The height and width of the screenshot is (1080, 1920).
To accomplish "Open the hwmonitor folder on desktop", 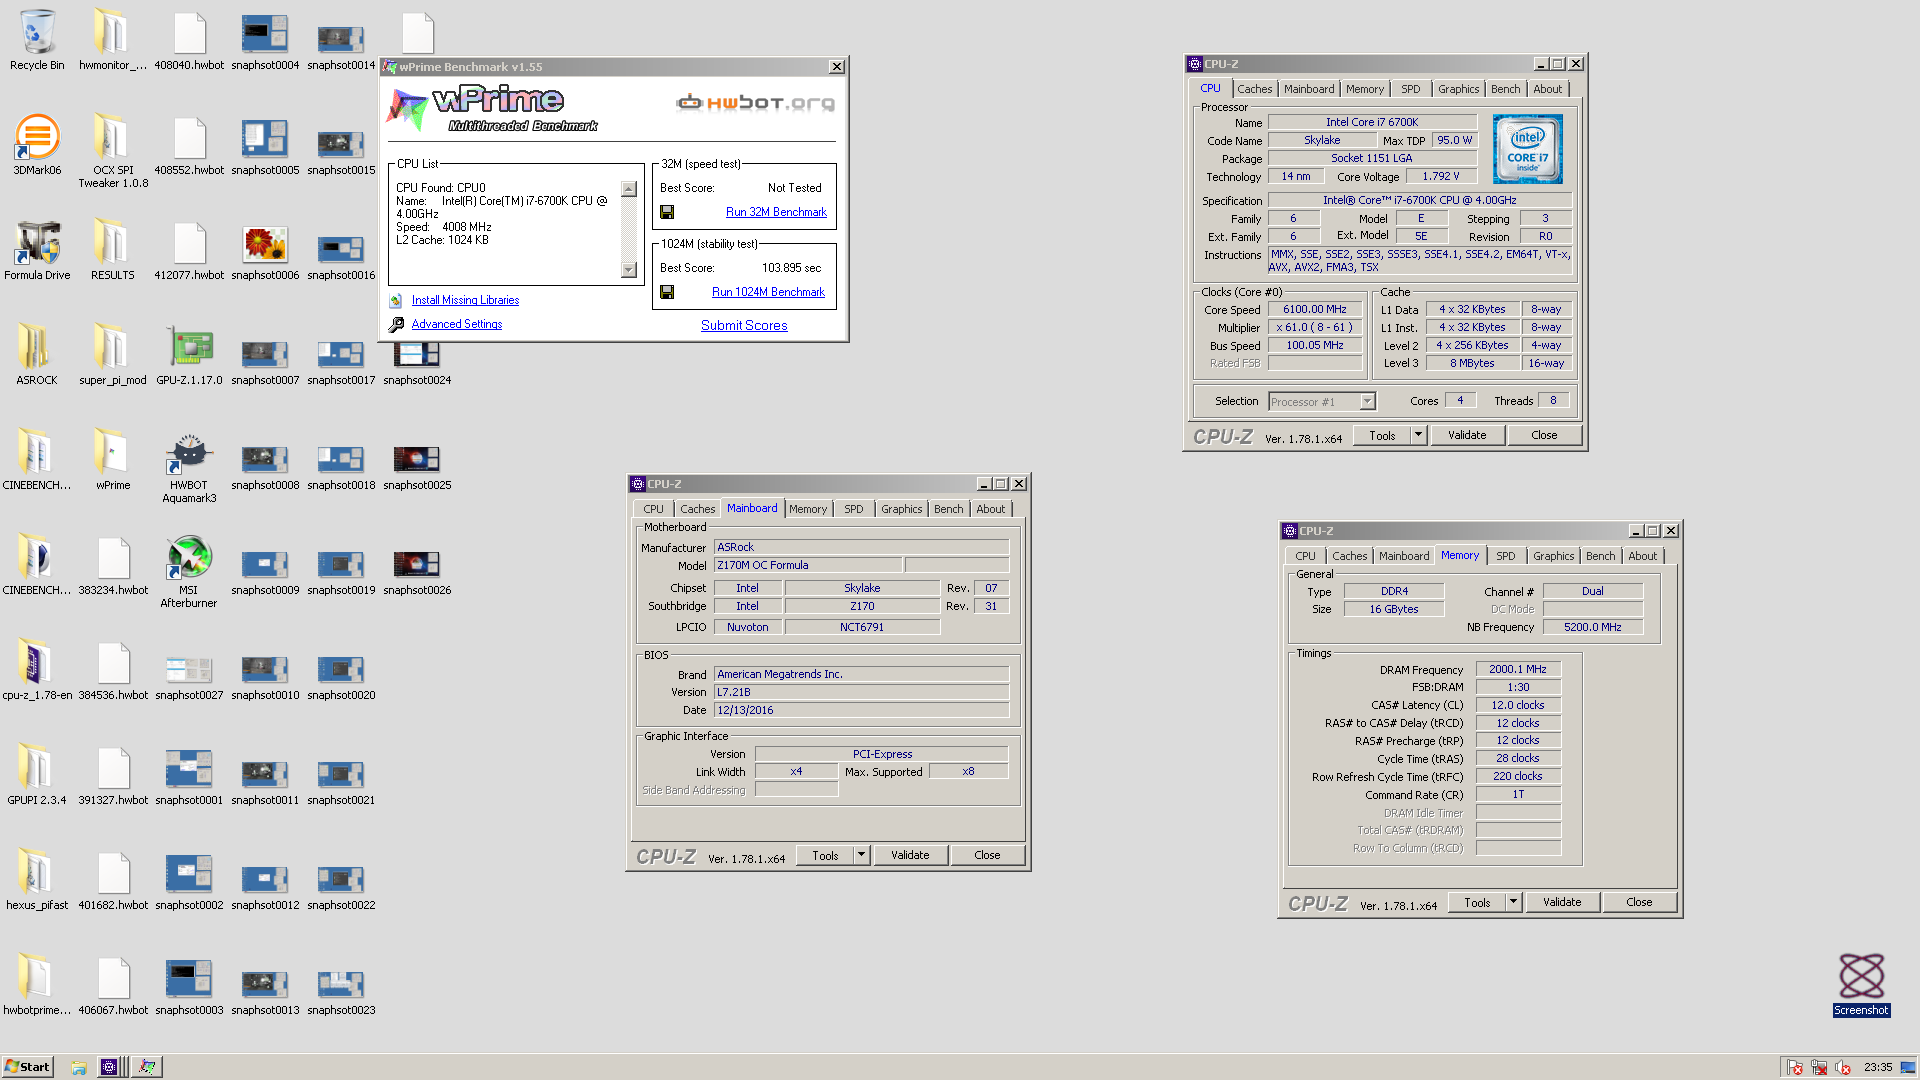I will pyautogui.click(x=113, y=40).
